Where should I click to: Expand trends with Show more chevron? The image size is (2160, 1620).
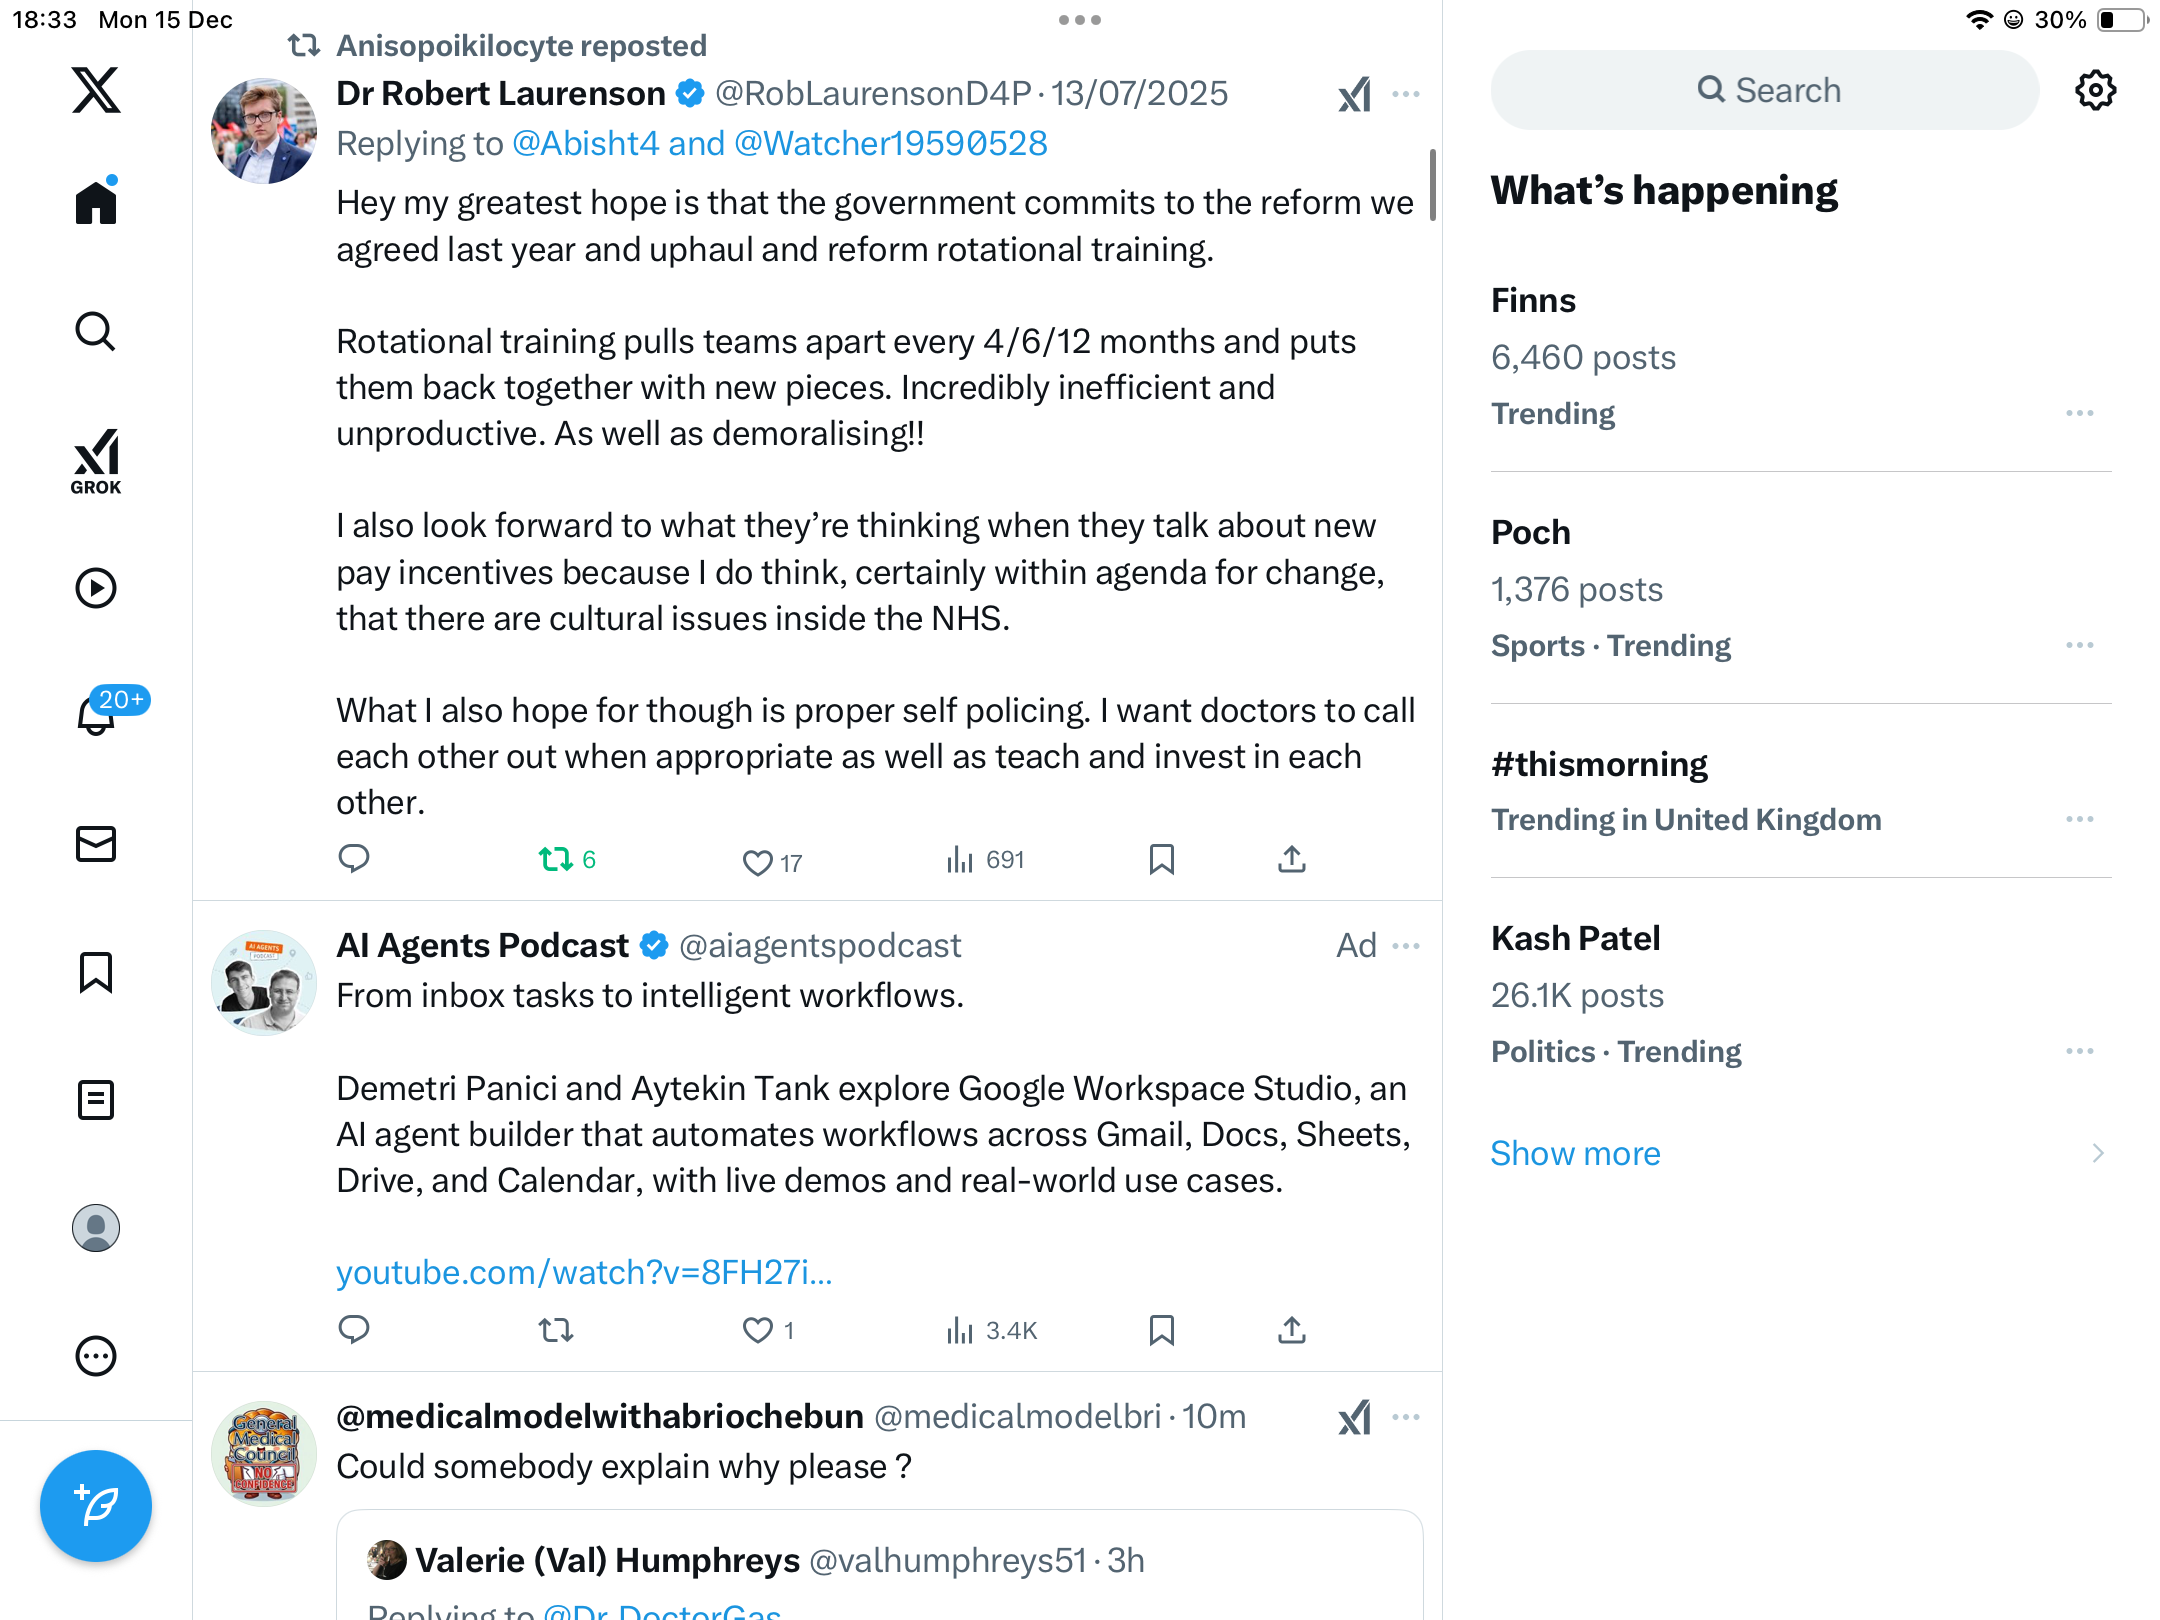(2097, 1153)
